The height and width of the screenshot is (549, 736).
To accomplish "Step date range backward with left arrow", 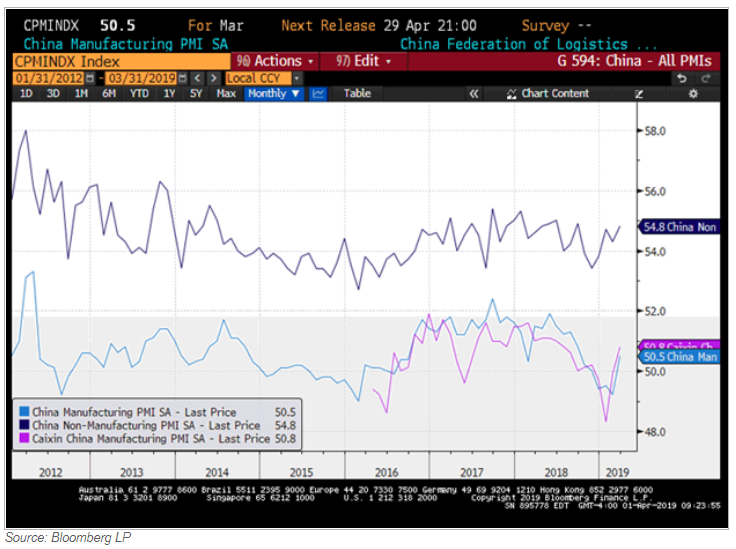I will click(x=197, y=78).
